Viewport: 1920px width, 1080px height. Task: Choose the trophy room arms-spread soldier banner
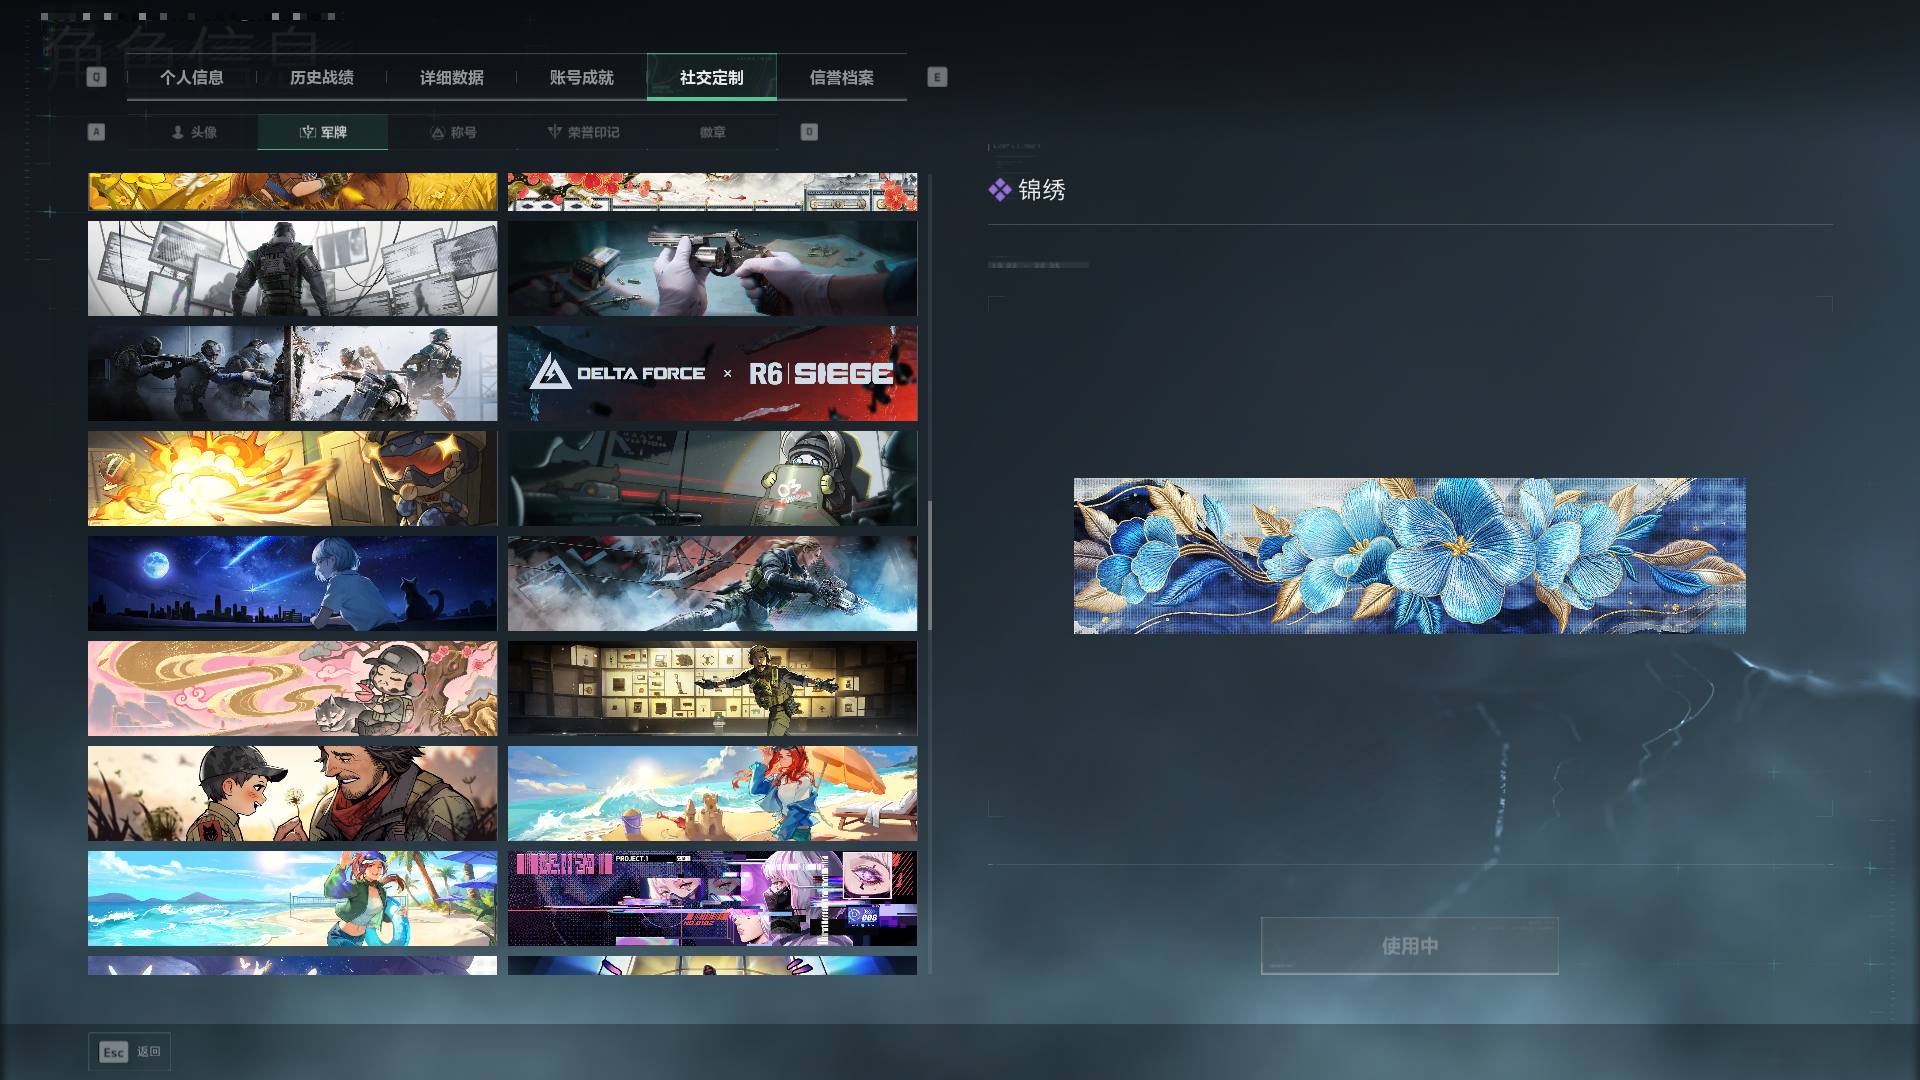[x=712, y=688]
